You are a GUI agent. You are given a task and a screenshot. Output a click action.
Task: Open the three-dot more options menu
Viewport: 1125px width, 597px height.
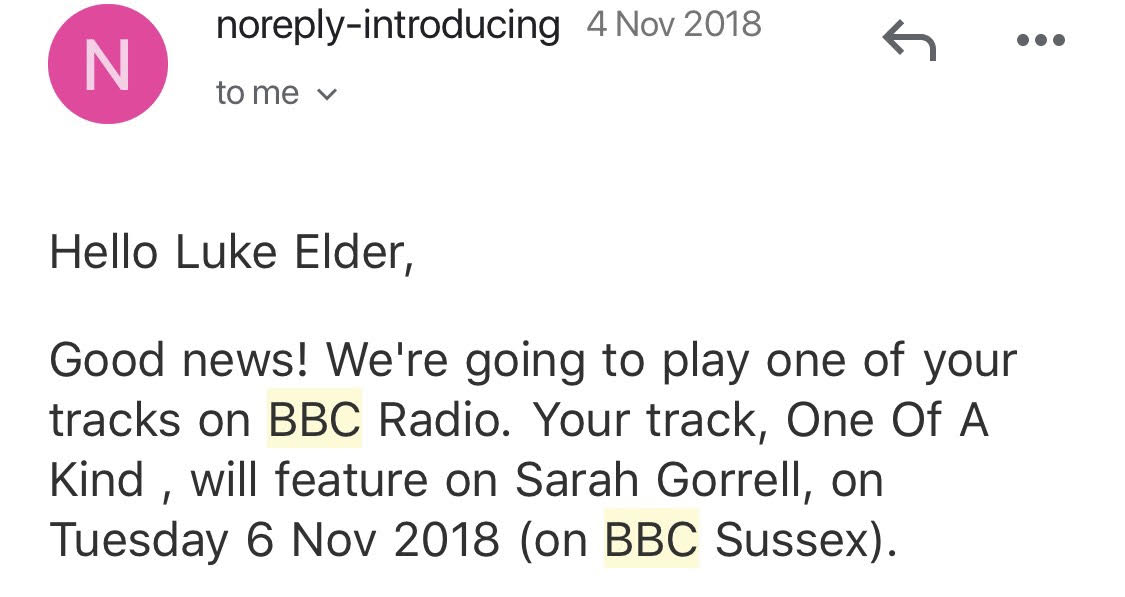pyautogui.click(x=1040, y=41)
